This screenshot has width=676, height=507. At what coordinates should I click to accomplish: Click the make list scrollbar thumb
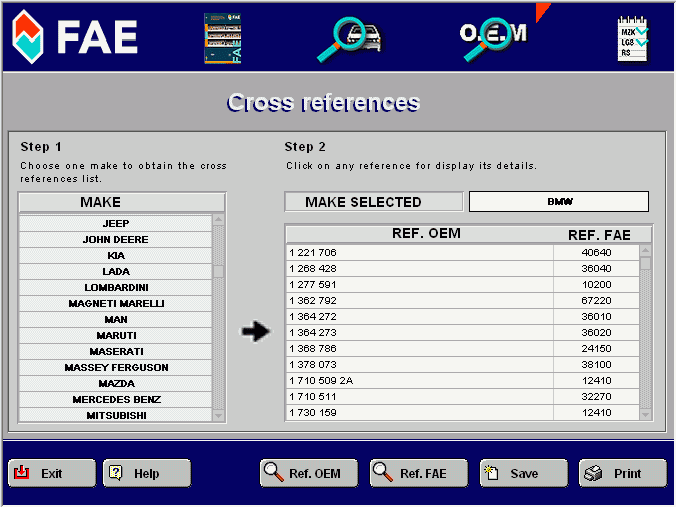coord(219,272)
